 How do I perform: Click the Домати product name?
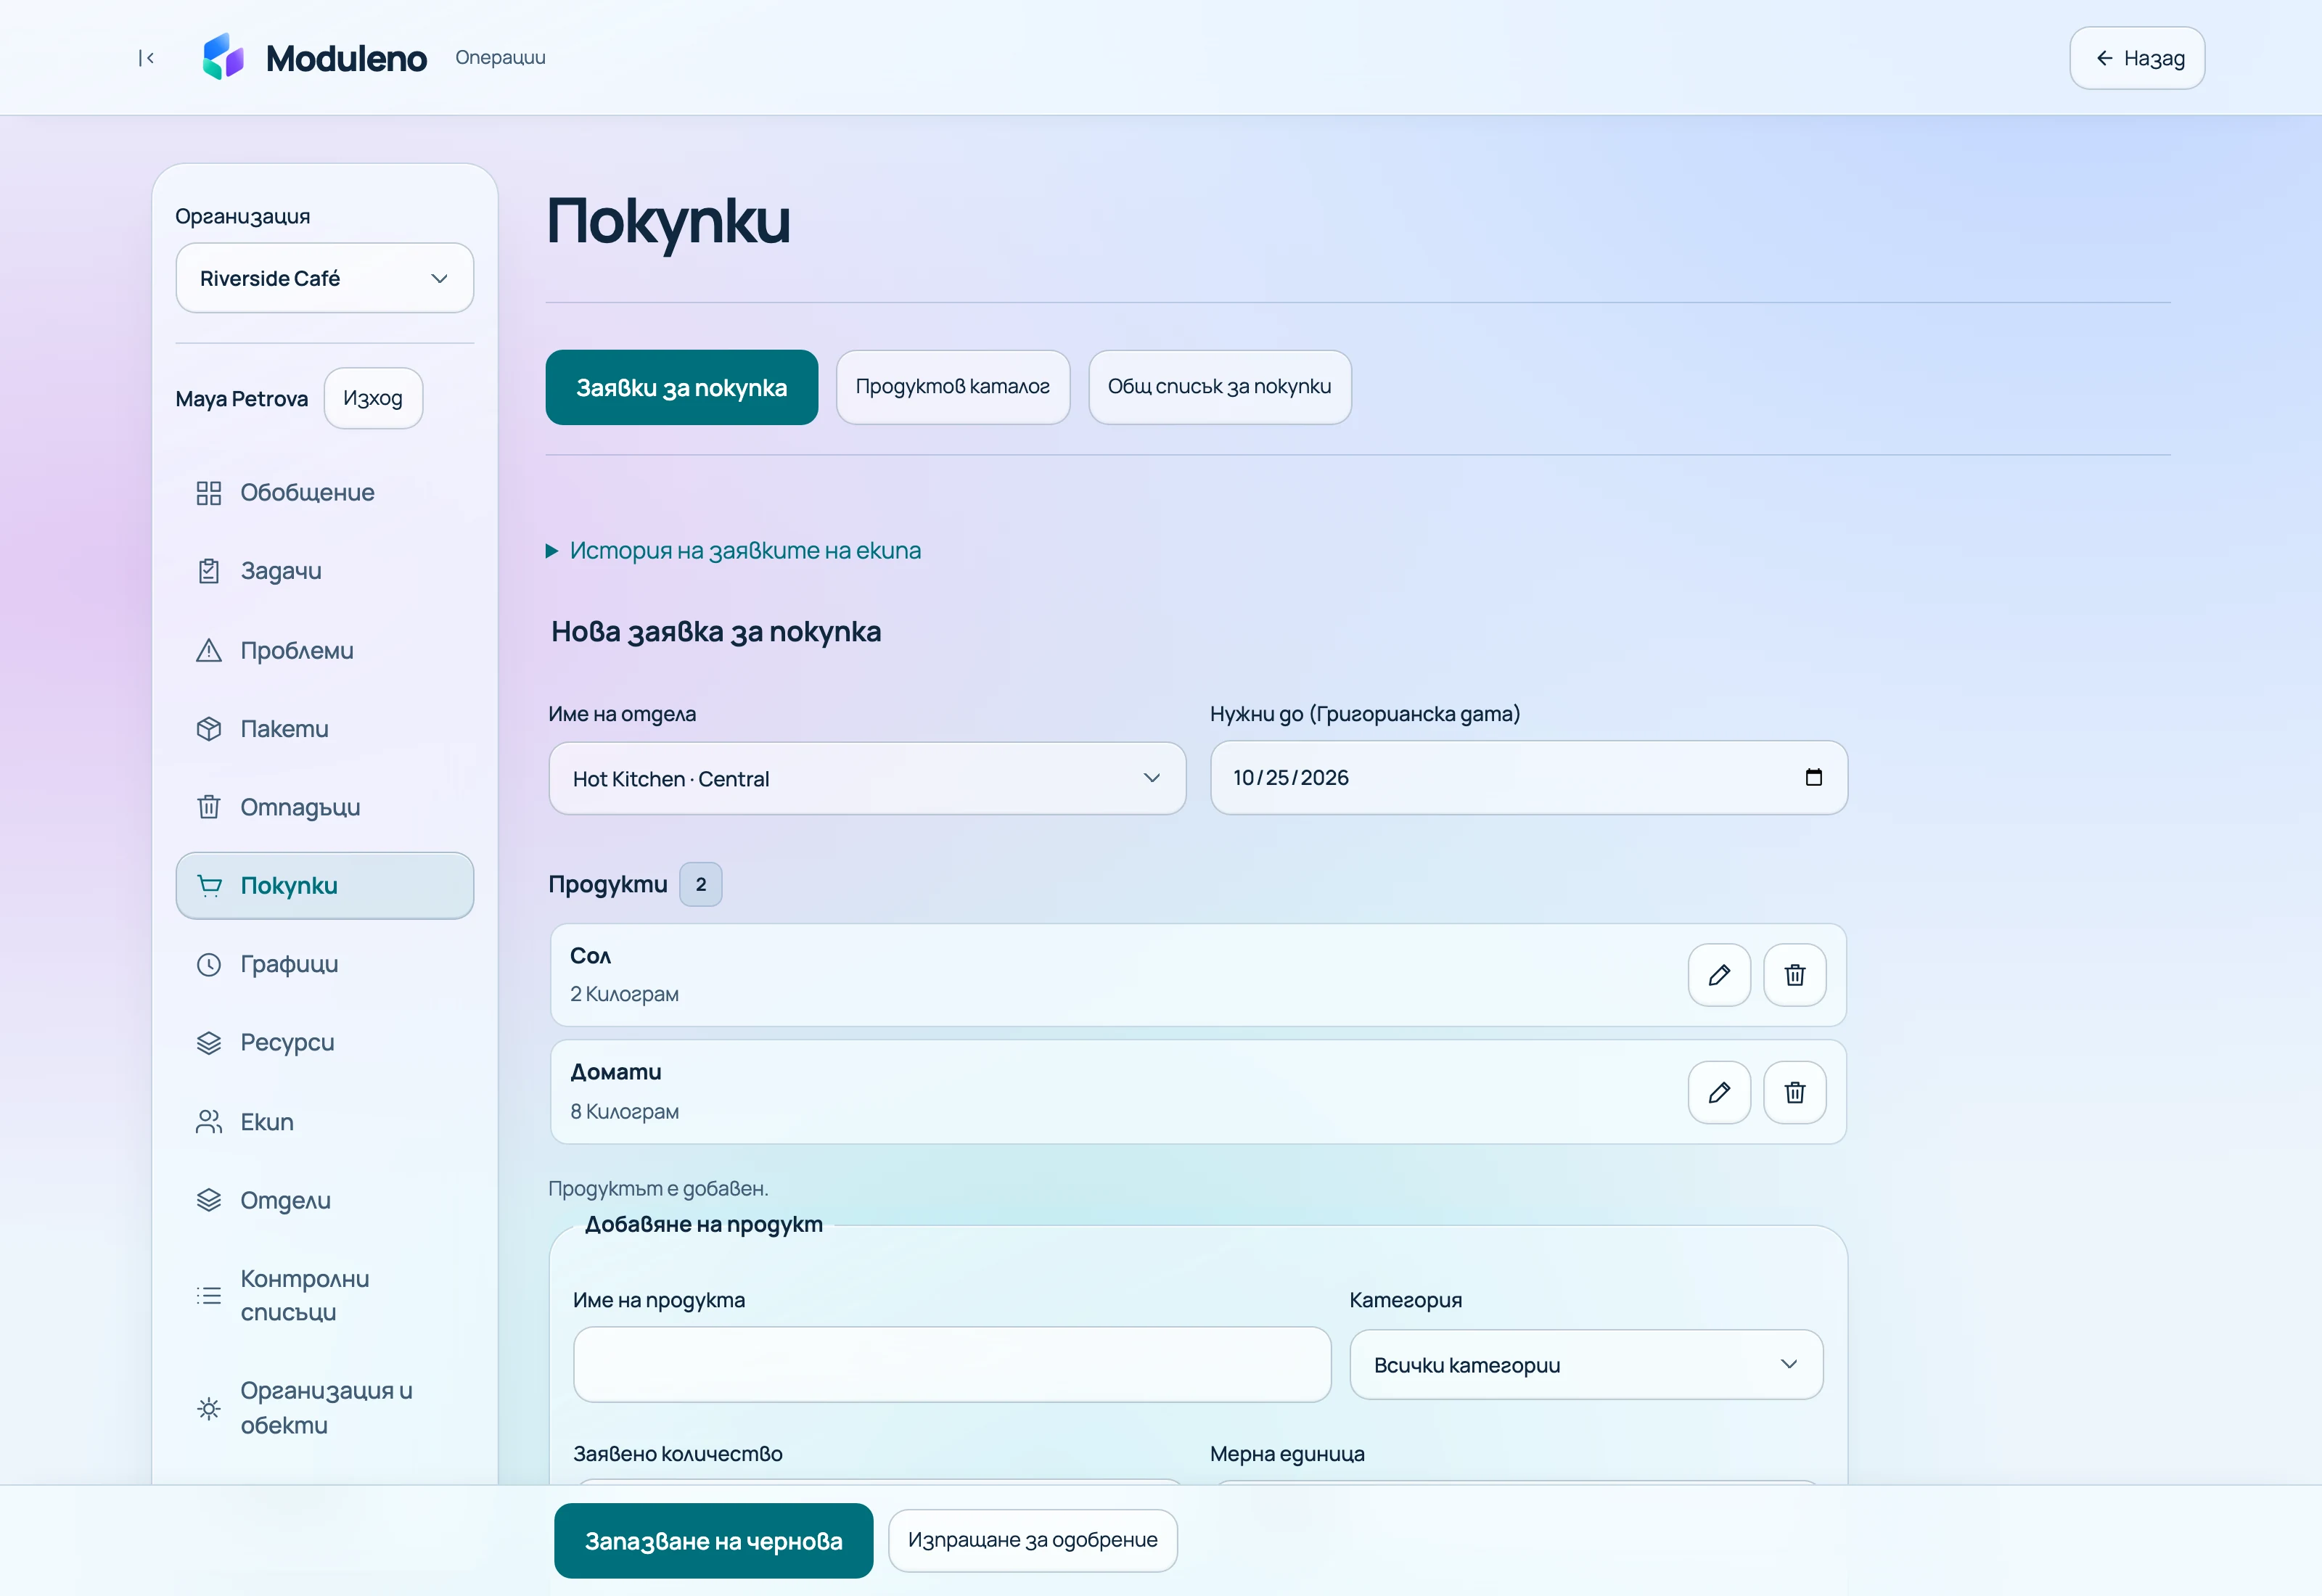point(615,1072)
